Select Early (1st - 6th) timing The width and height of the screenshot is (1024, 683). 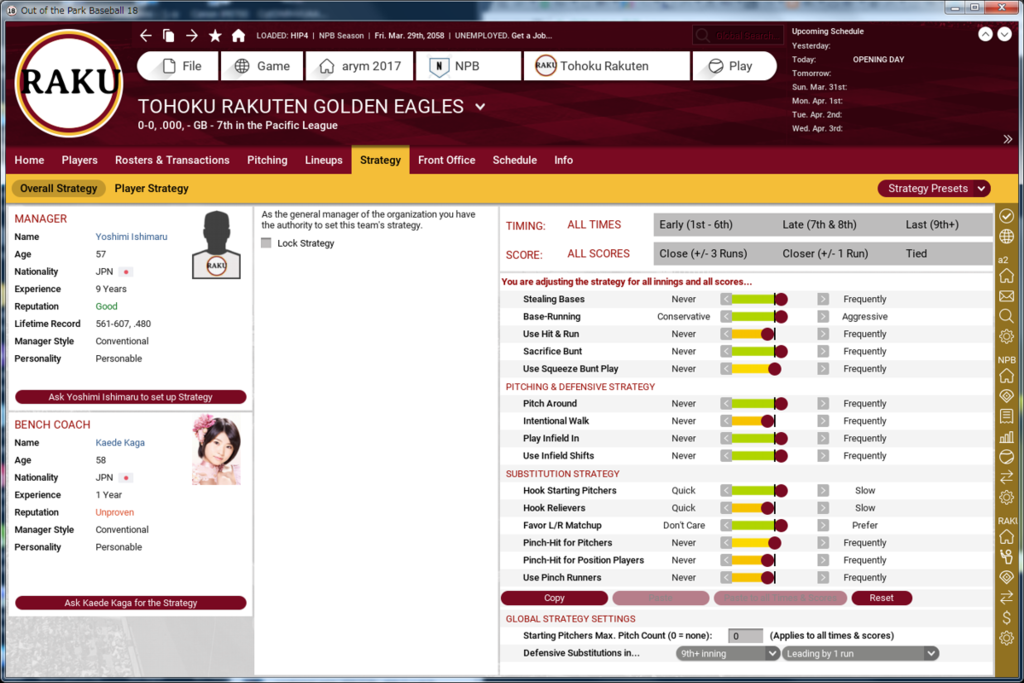point(696,225)
